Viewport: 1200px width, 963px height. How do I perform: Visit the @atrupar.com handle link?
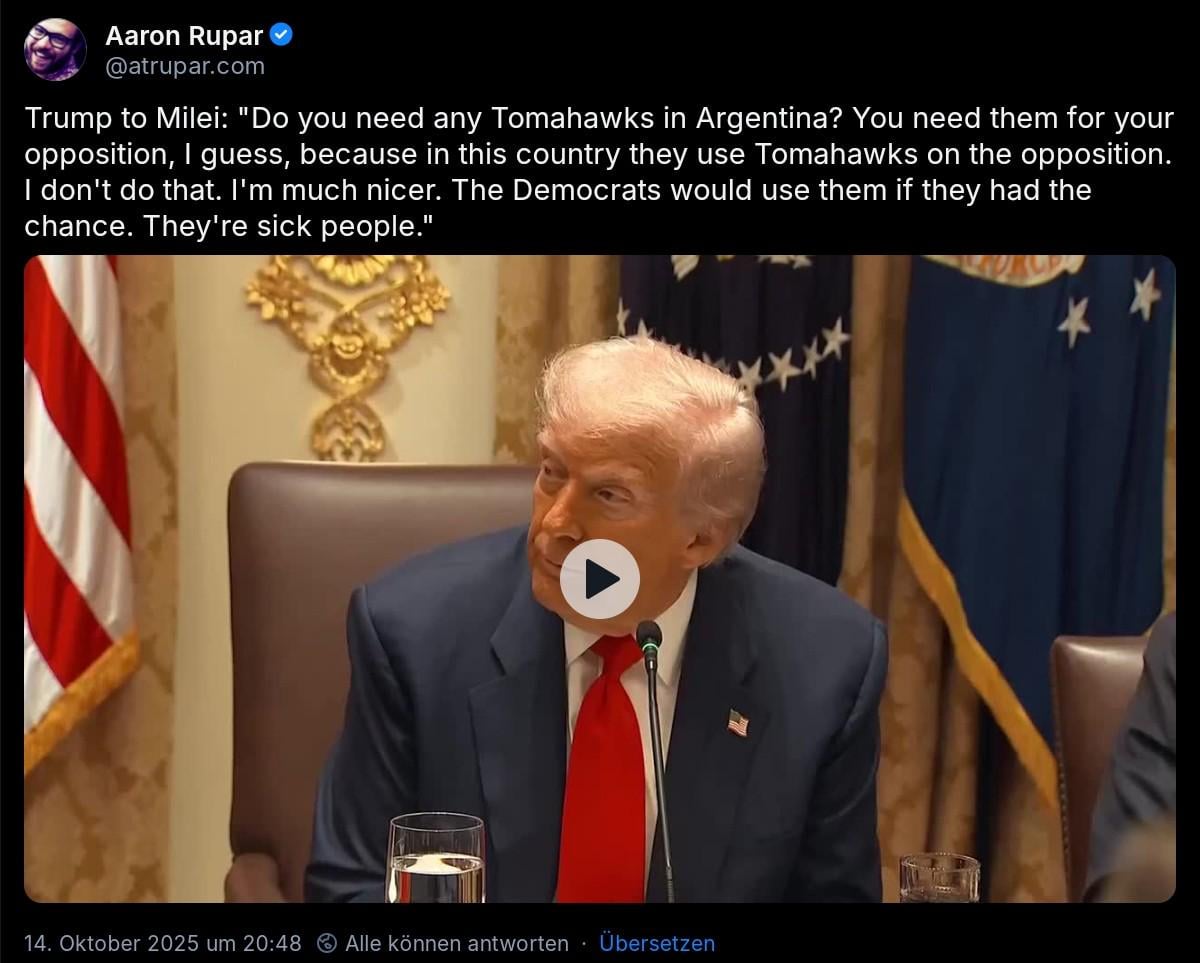[185, 66]
